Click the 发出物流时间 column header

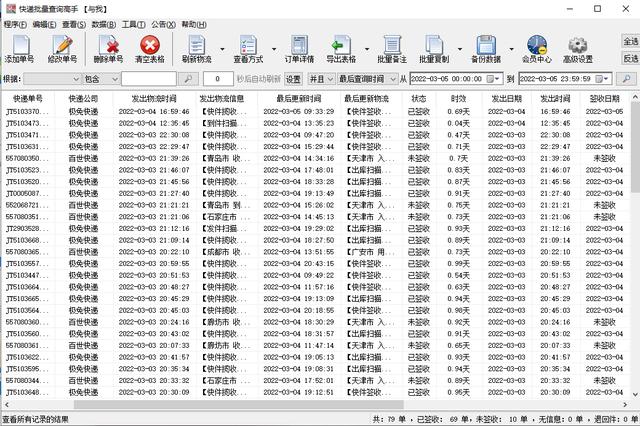(x=154, y=98)
